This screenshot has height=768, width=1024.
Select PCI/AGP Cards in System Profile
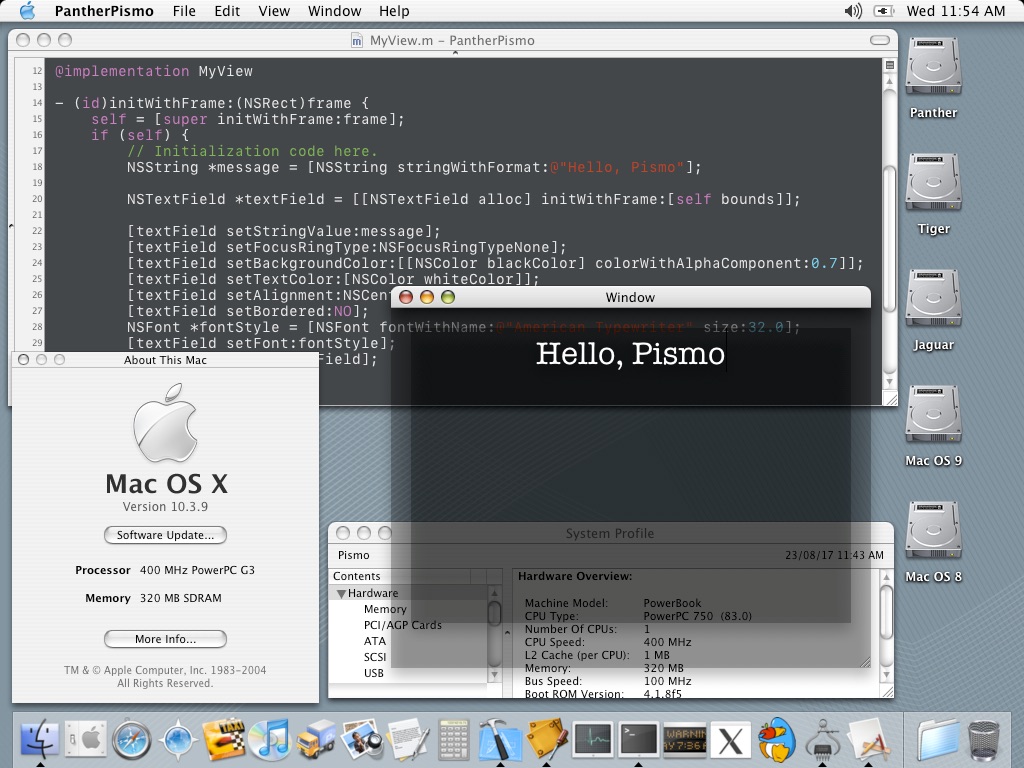click(x=402, y=625)
